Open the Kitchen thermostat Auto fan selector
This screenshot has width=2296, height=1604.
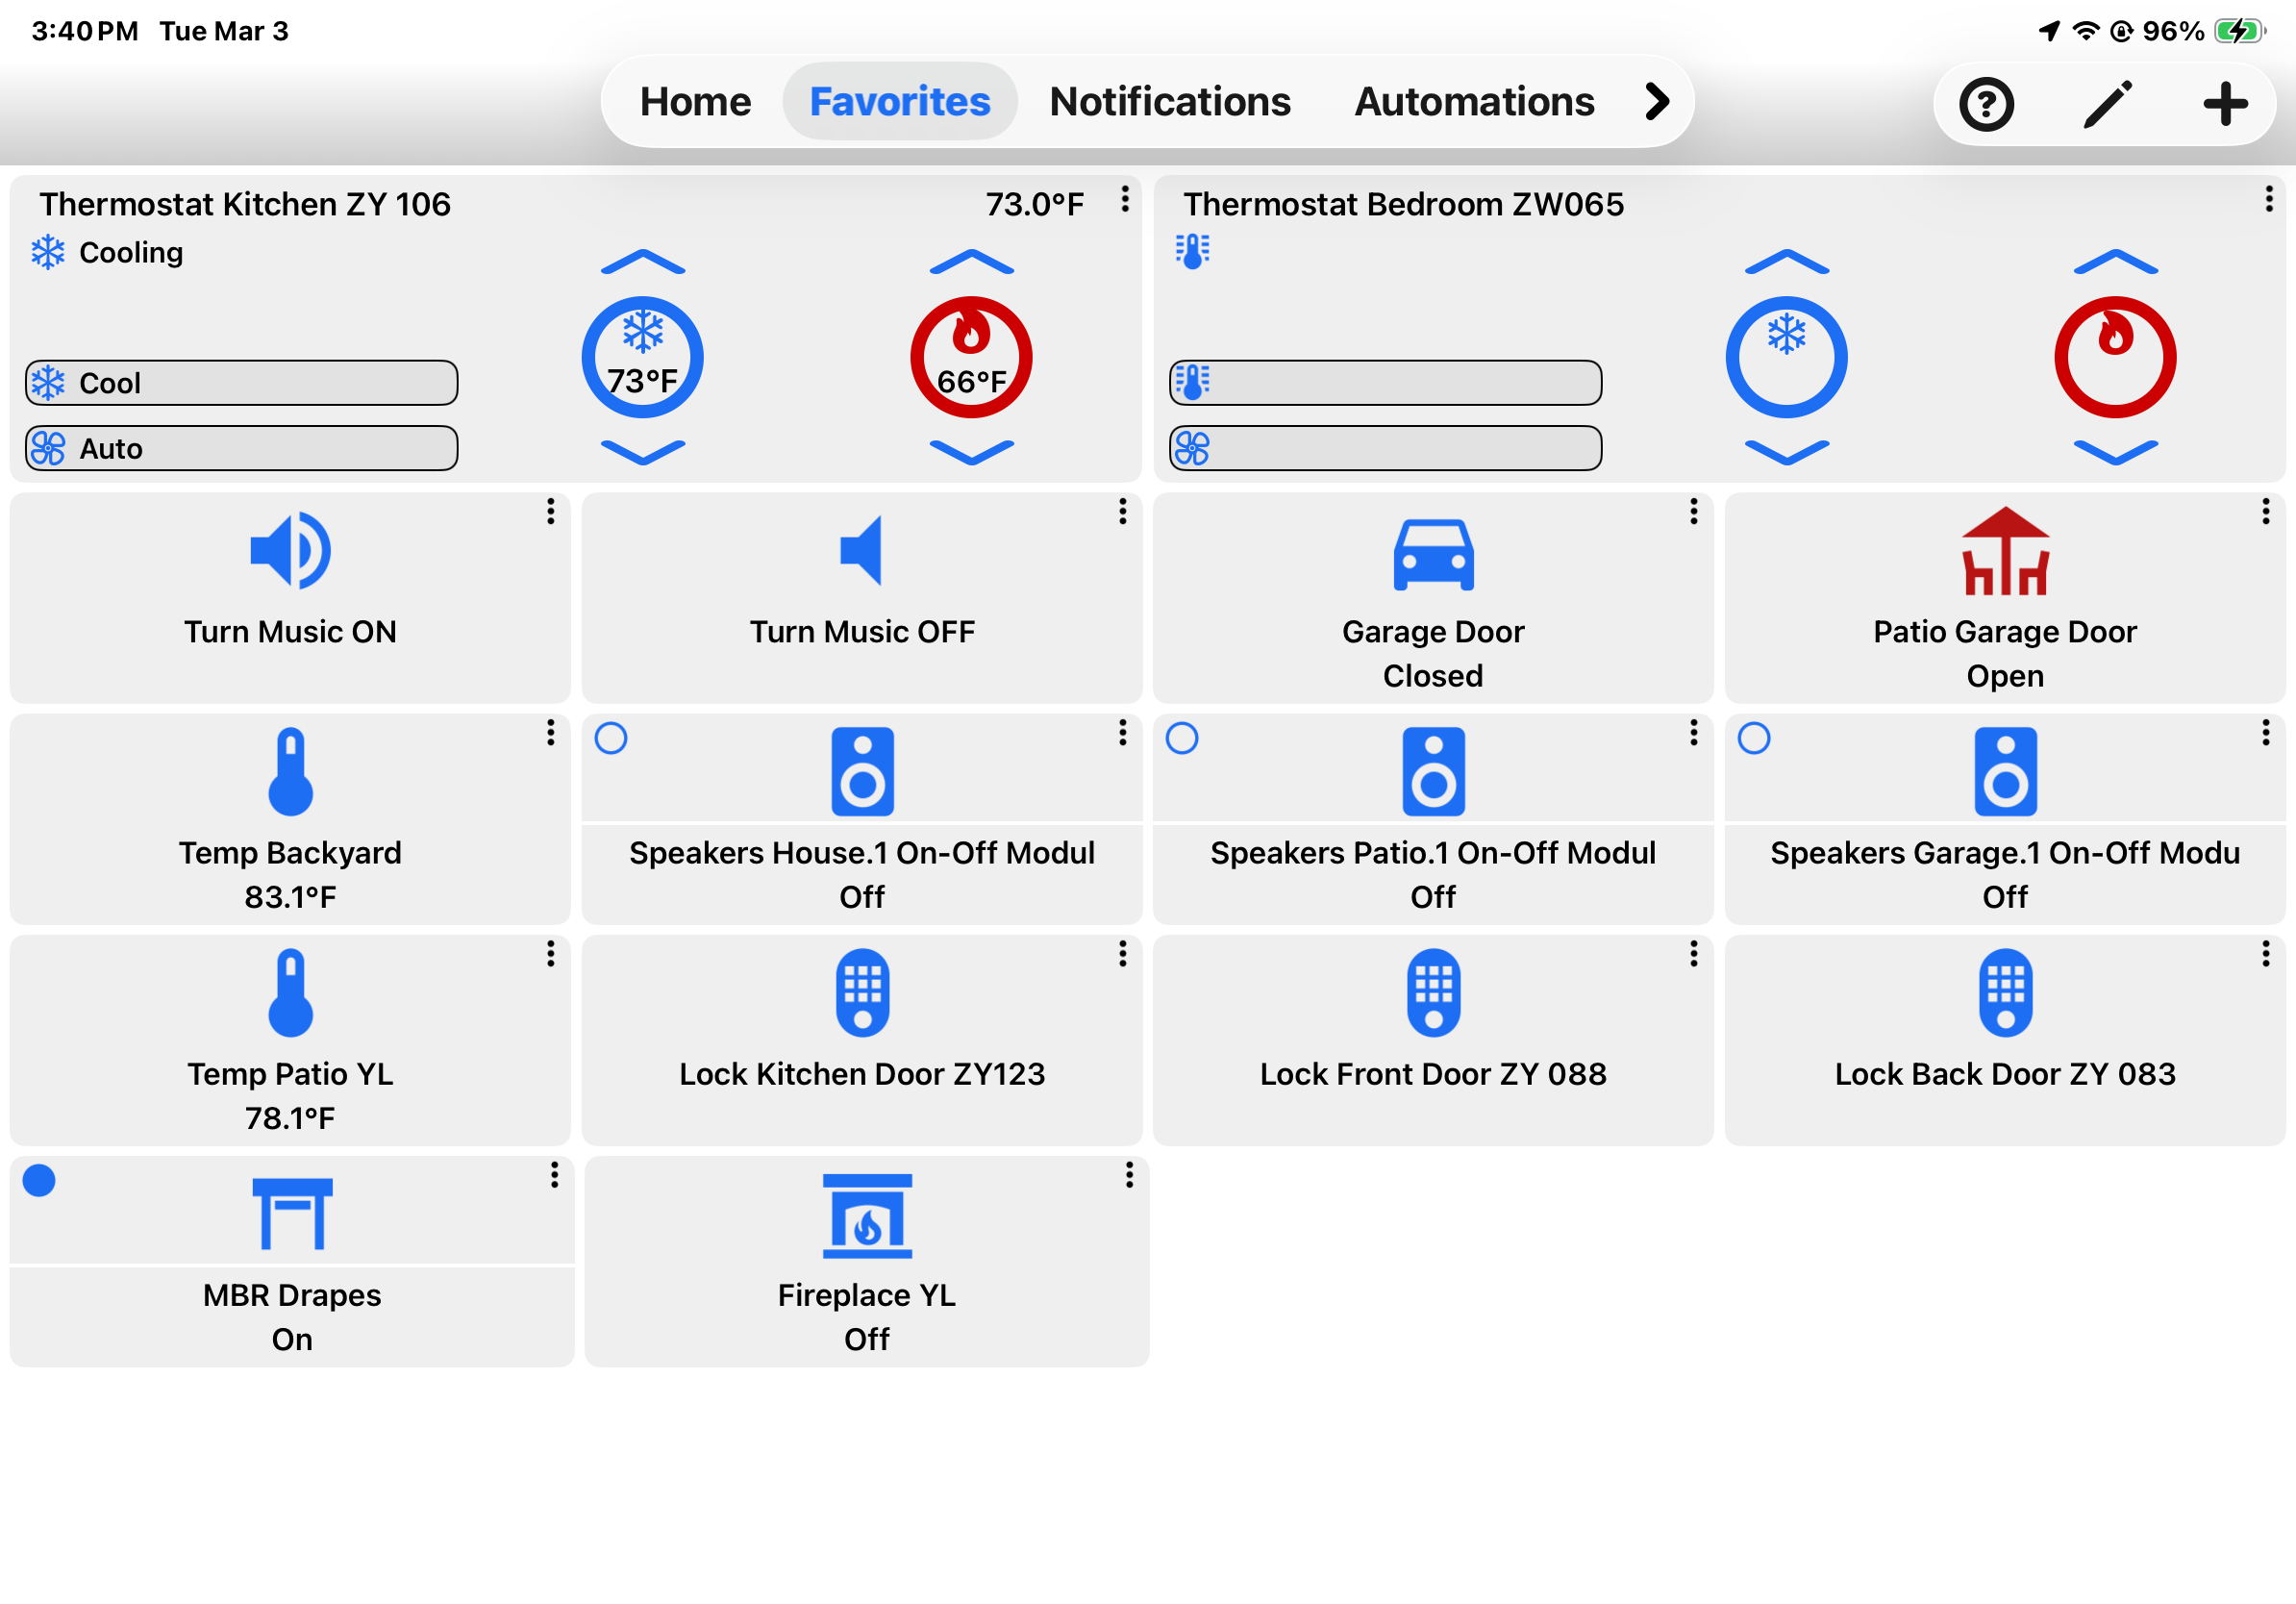pyautogui.click(x=241, y=448)
